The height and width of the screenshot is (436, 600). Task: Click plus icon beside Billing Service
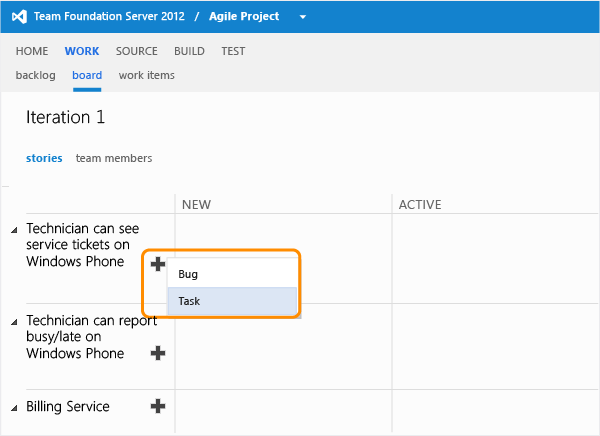click(158, 406)
